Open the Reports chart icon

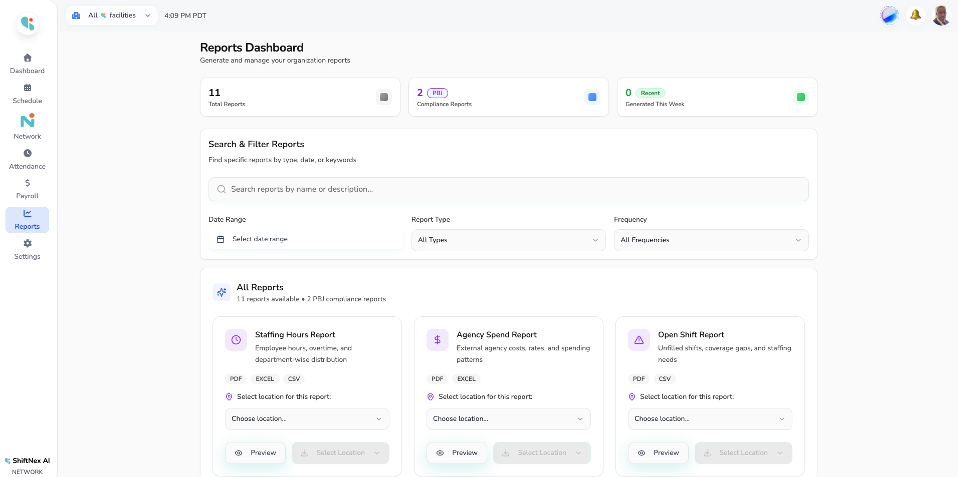point(27,213)
